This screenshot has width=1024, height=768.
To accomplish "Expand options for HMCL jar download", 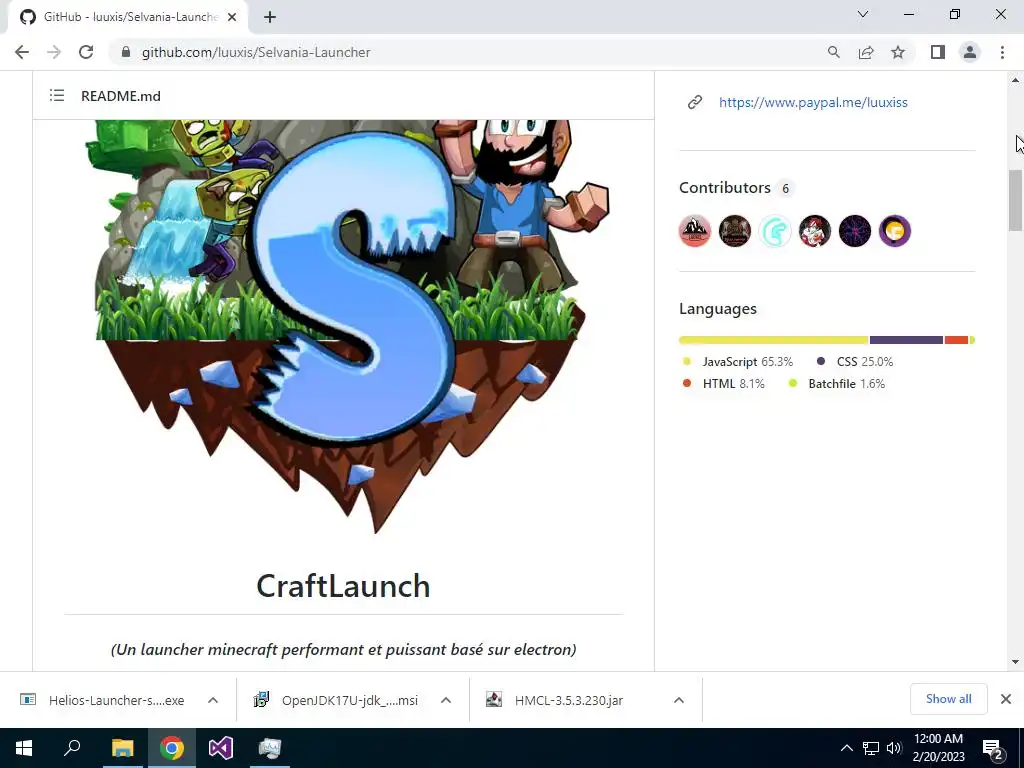I will pos(679,700).
